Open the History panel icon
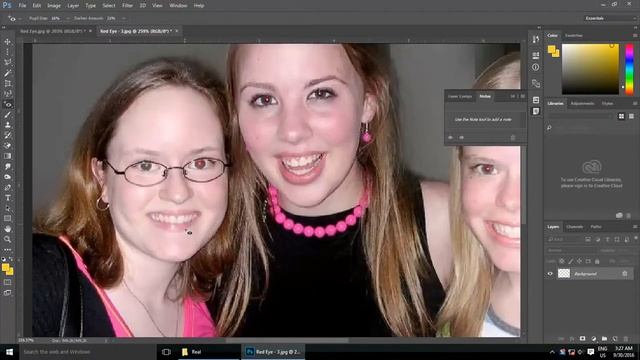The image size is (640, 360). pos(536,39)
